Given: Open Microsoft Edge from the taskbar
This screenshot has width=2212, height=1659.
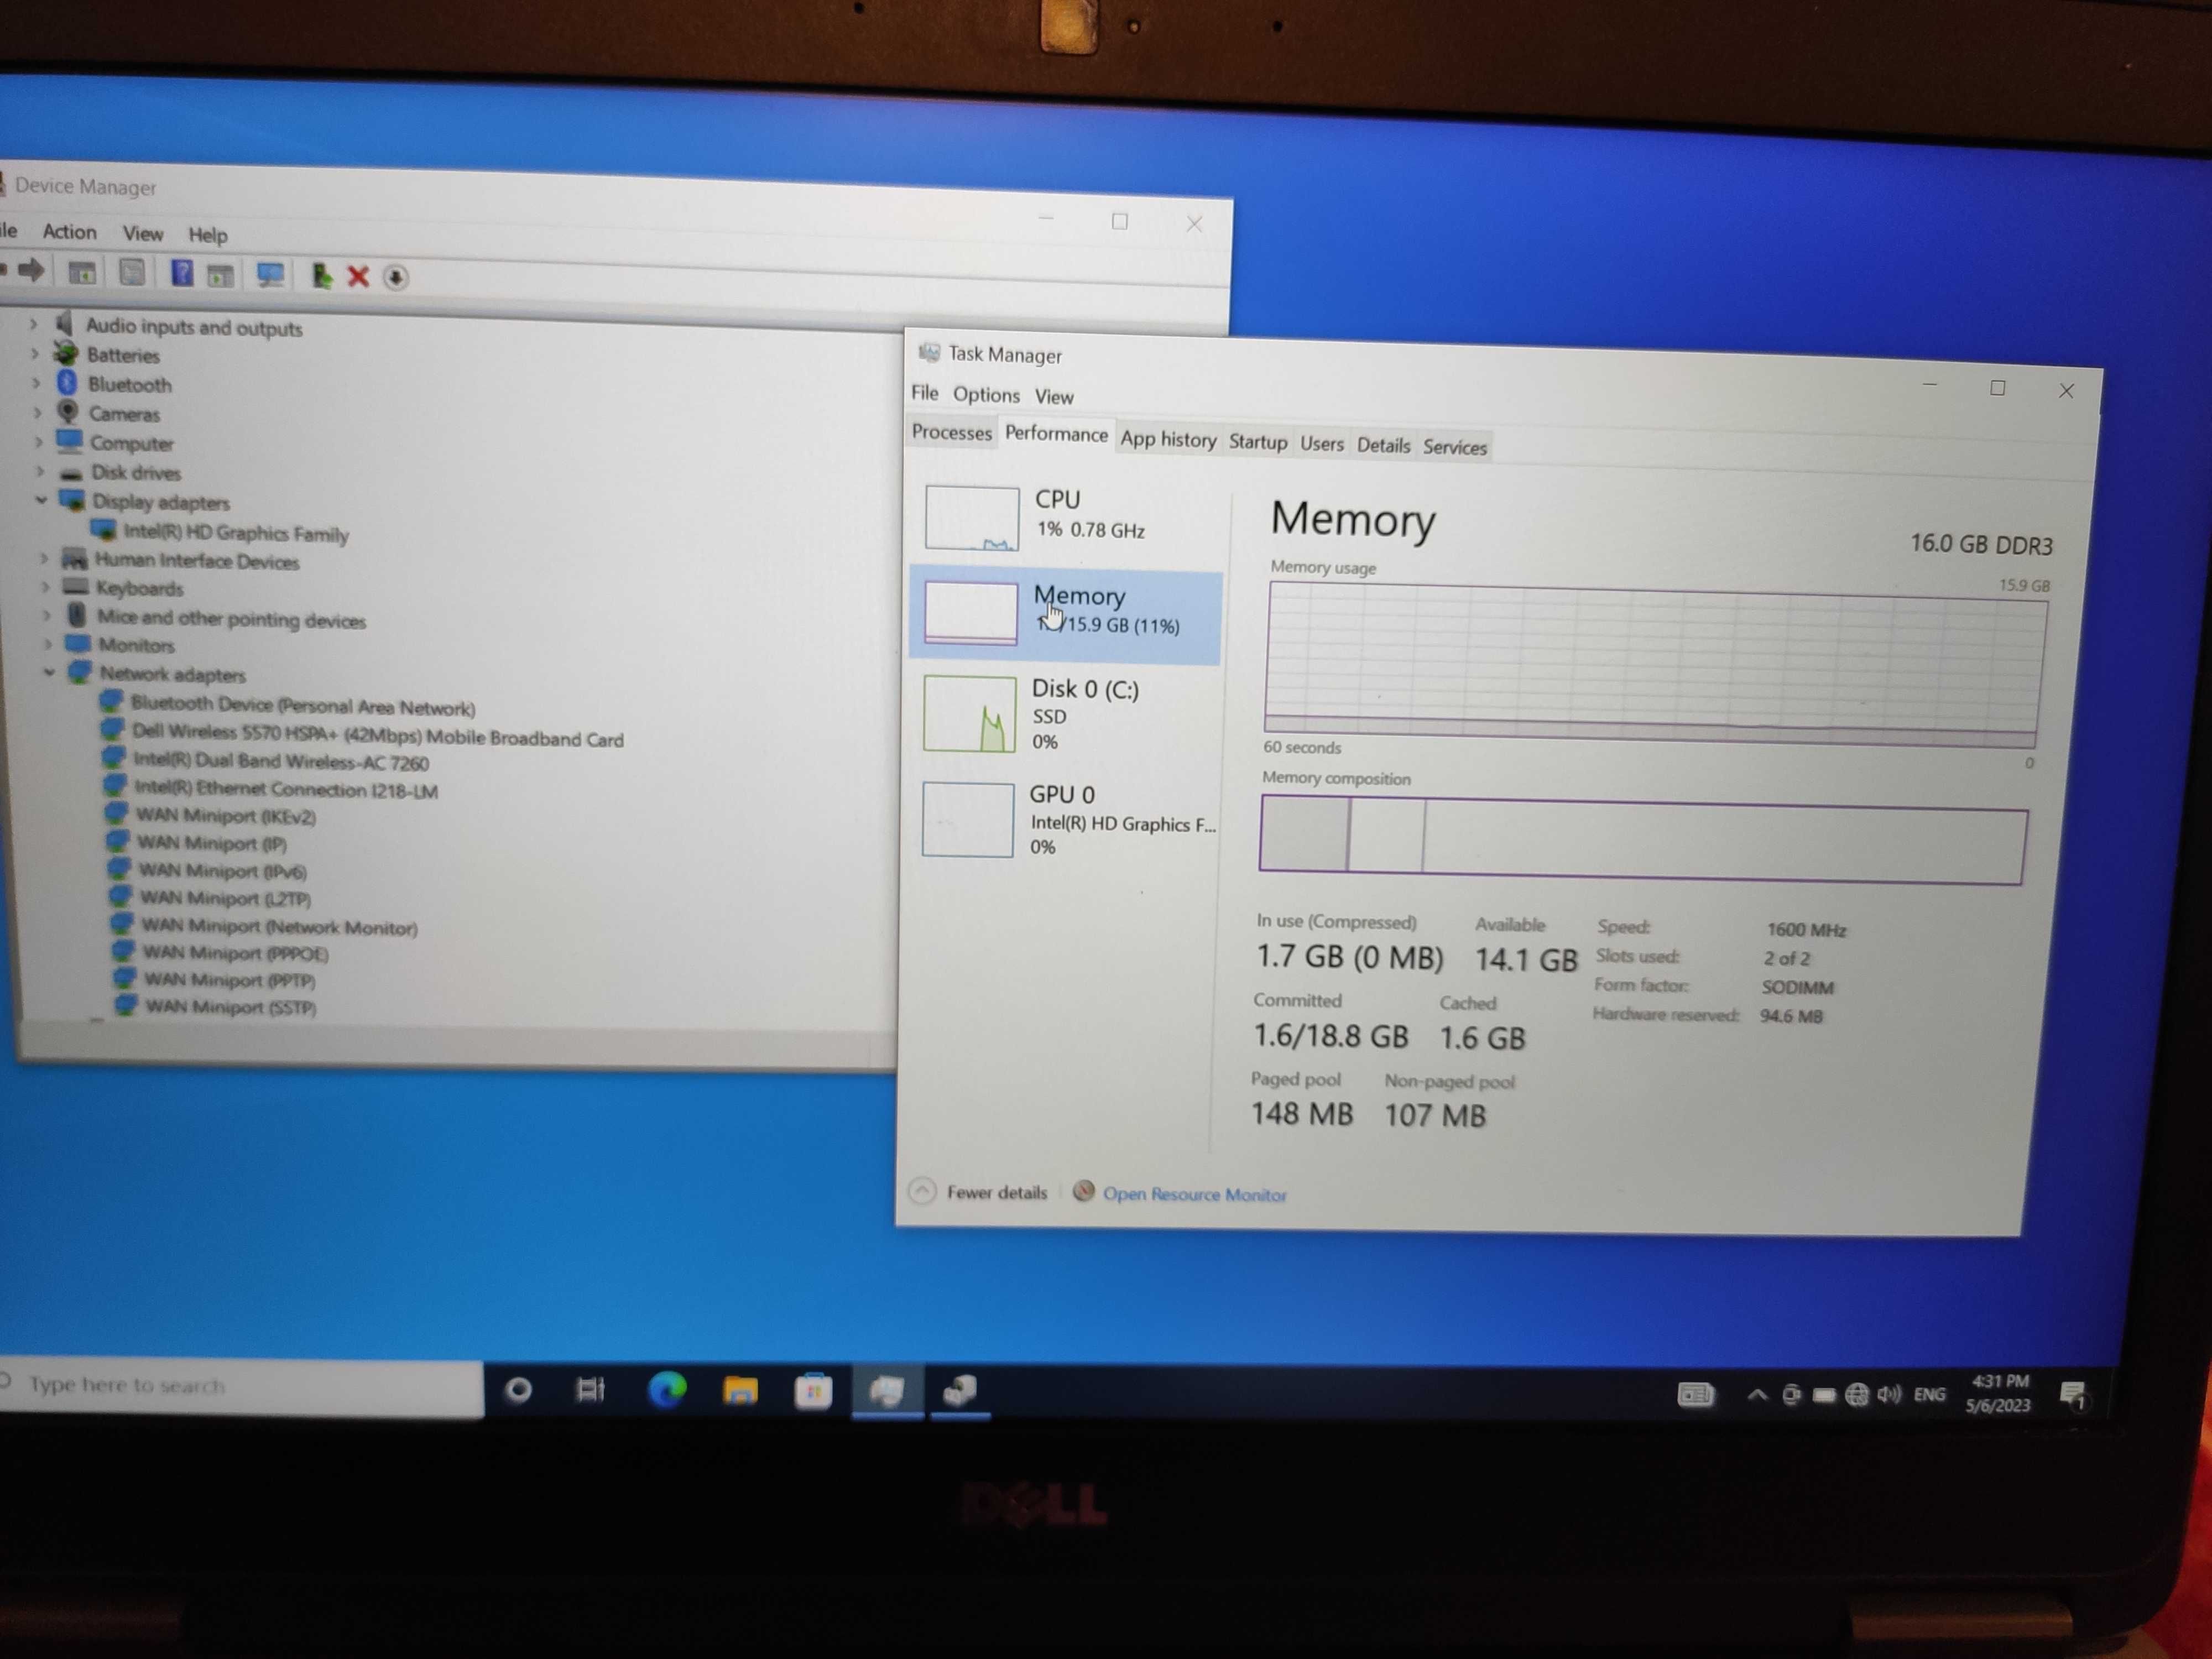Looking at the screenshot, I should point(667,1390).
